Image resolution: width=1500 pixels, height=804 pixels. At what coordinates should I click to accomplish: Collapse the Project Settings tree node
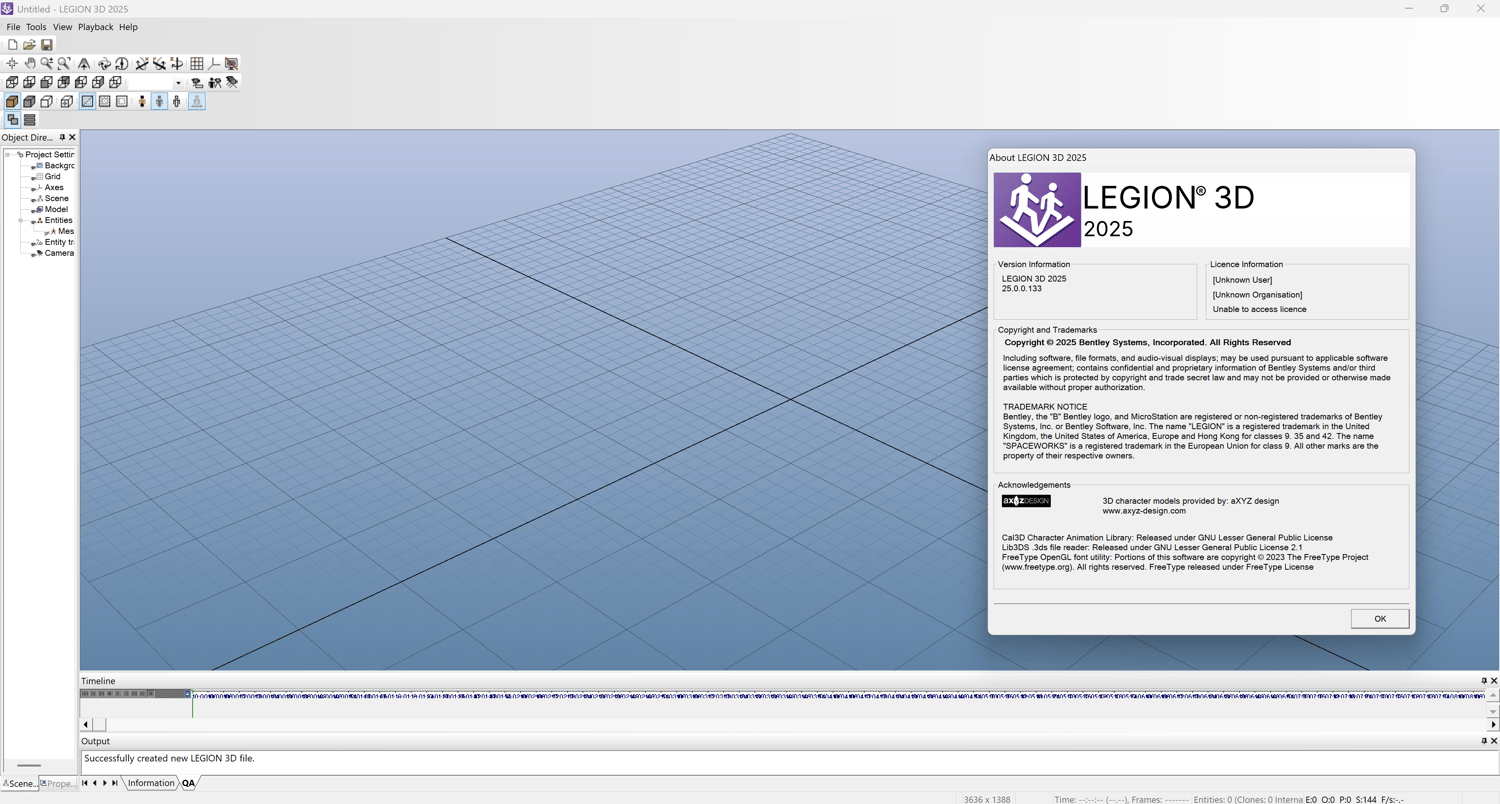coord(7,155)
